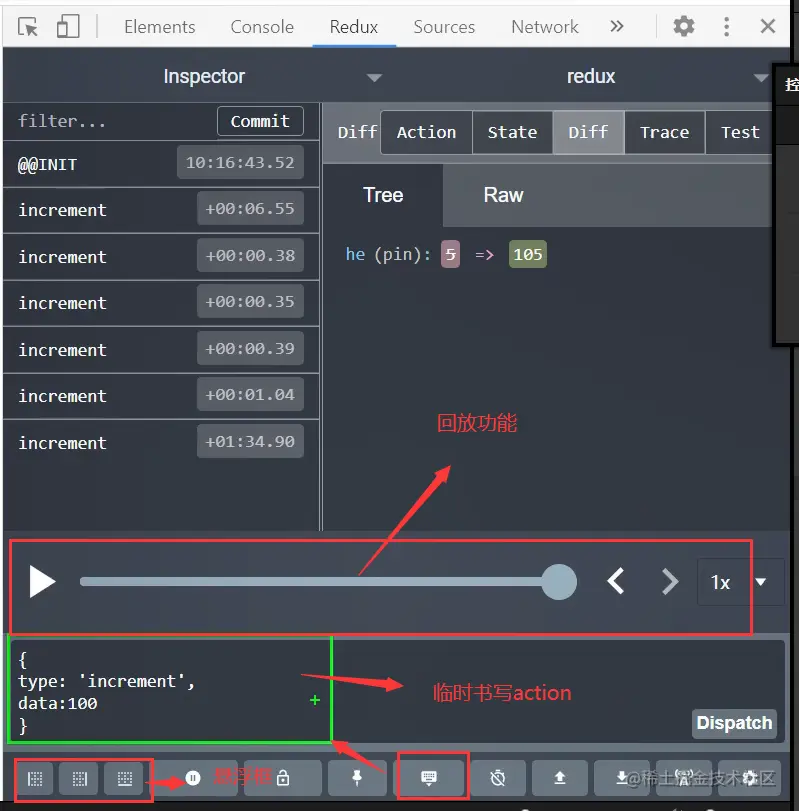Select the Action view tab
Screen dimensions: 799x811
pos(426,132)
